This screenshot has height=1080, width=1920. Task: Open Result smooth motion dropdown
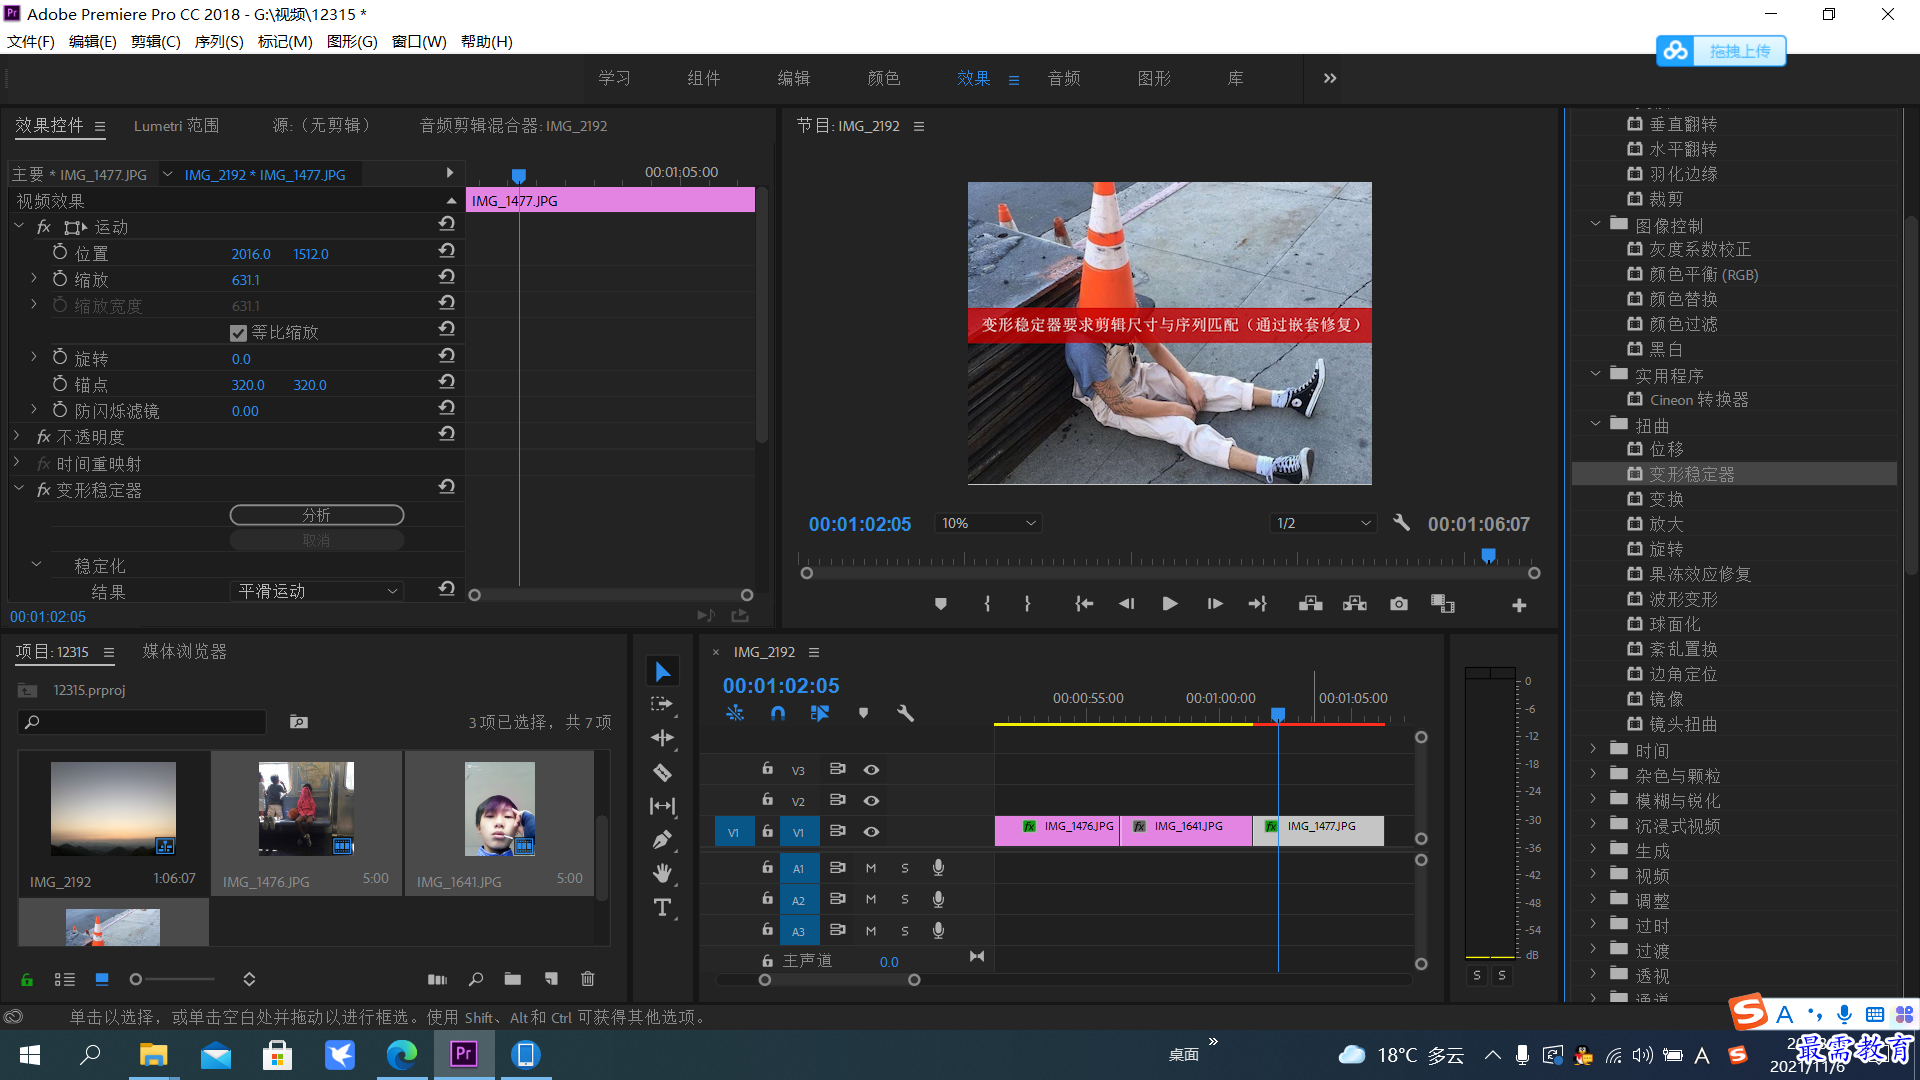click(x=317, y=591)
